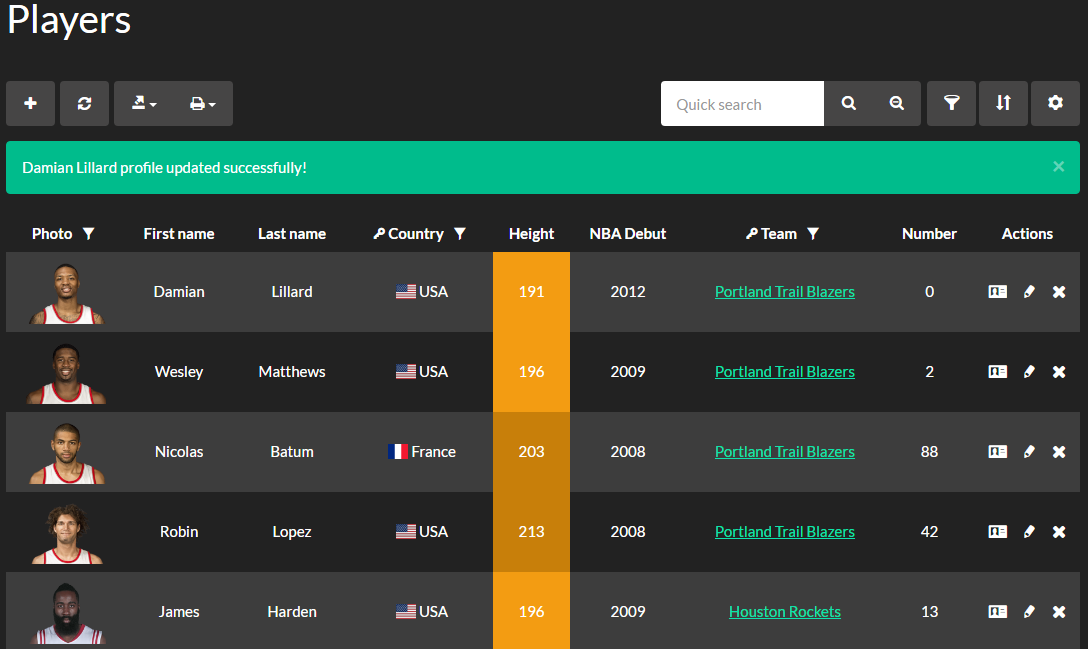1088x649 pixels.
Task: Open the export dropdown menu
Action: click(144, 104)
